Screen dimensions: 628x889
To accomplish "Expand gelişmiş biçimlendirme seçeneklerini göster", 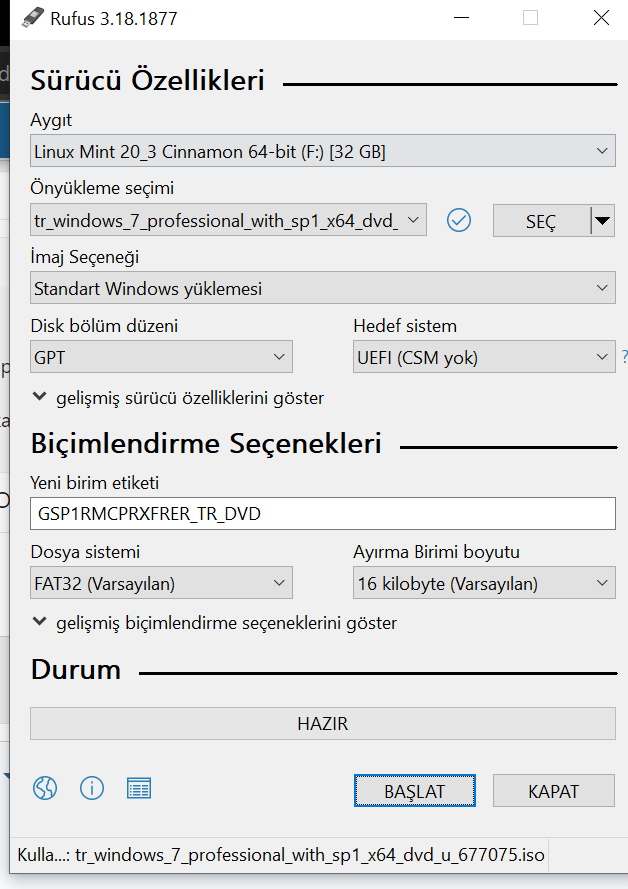I will pos(214,623).
